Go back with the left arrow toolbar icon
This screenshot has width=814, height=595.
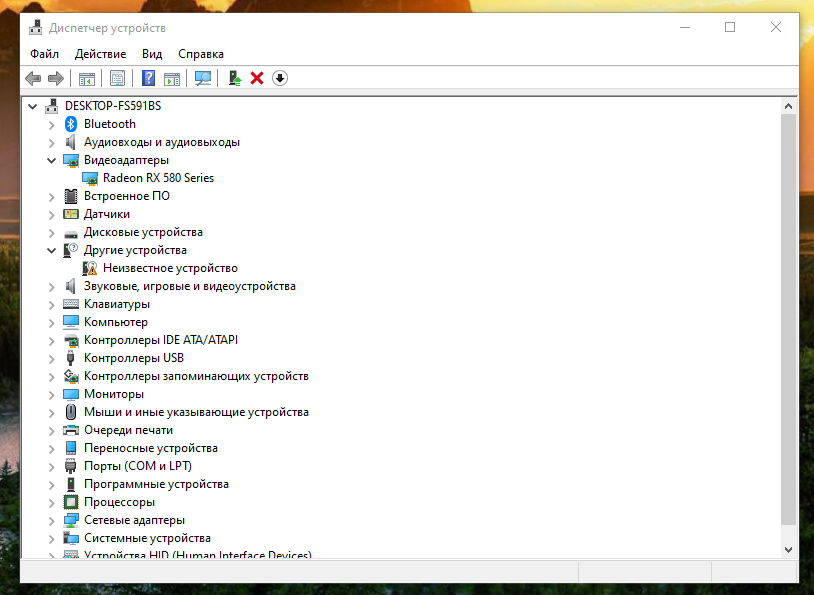pyautogui.click(x=33, y=78)
